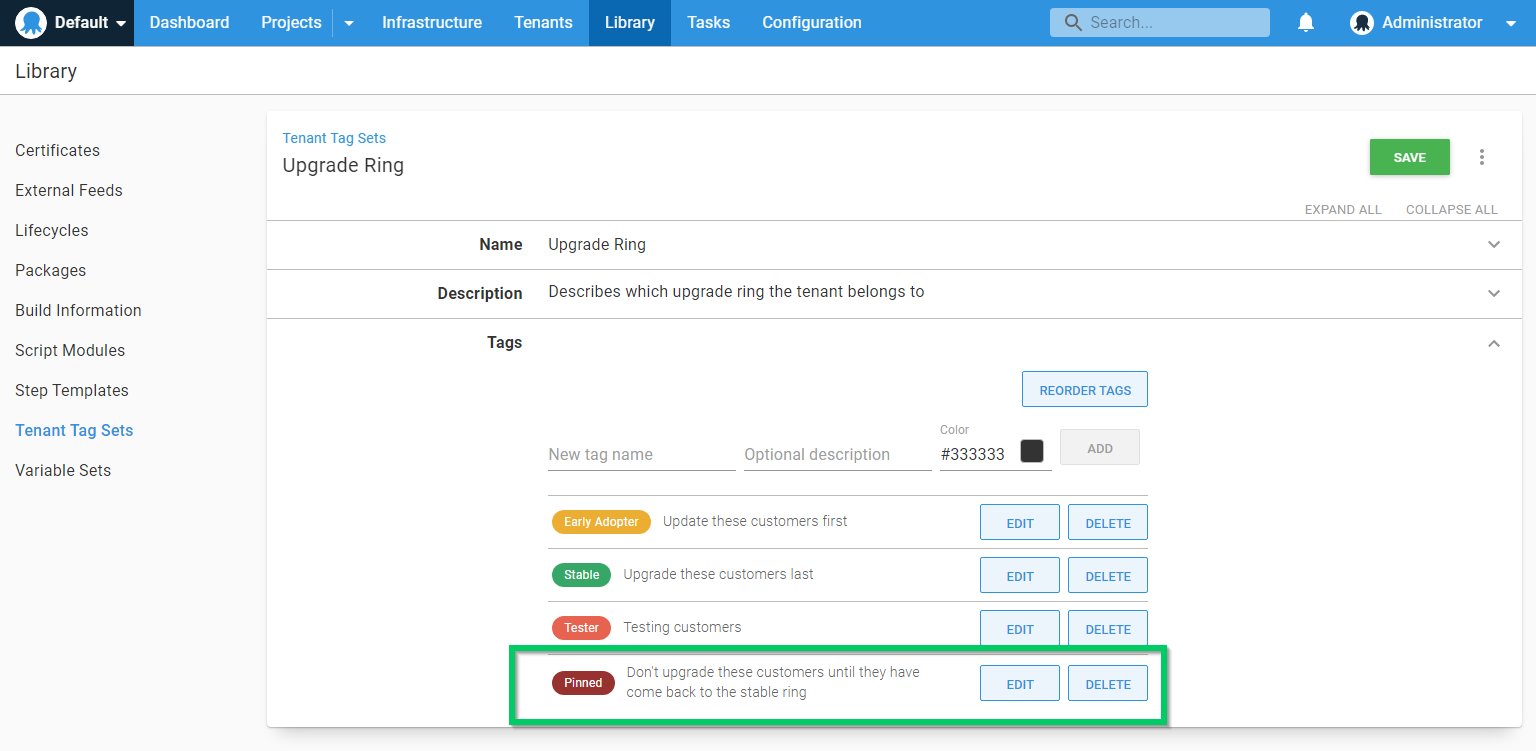
Task: Collapse the Tags section chevron
Action: coord(1494,343)
